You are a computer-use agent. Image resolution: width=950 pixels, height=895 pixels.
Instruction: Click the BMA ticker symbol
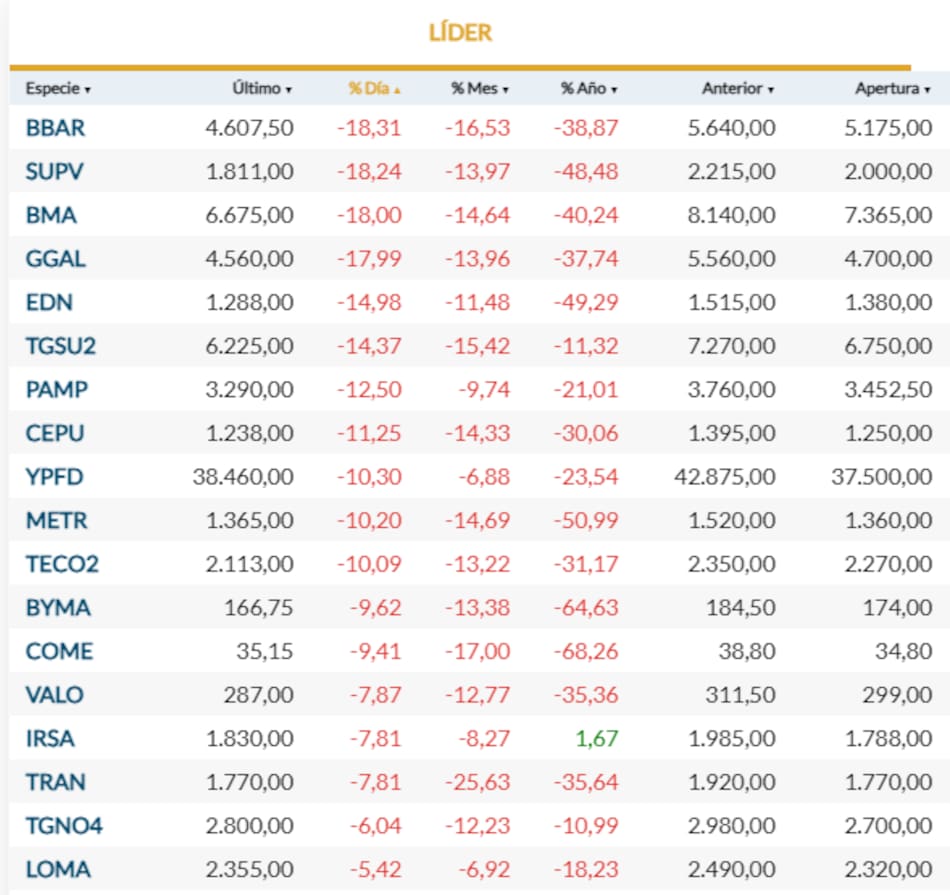tap(51, 215)
